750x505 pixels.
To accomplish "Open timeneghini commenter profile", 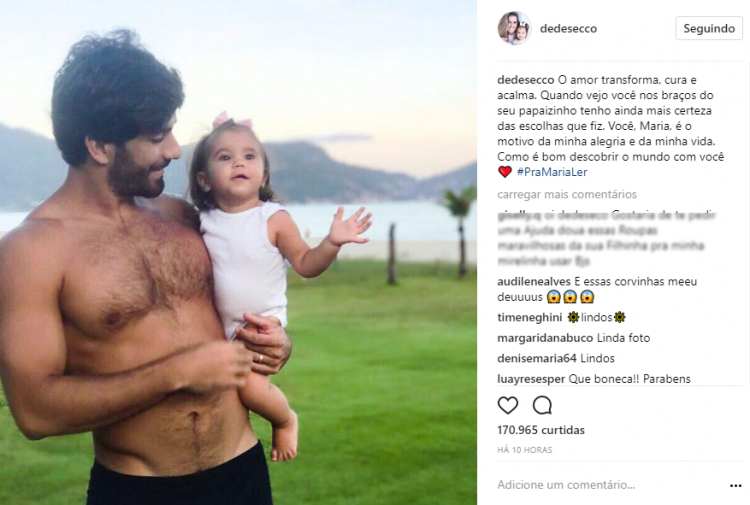I will tap(529, 318).
